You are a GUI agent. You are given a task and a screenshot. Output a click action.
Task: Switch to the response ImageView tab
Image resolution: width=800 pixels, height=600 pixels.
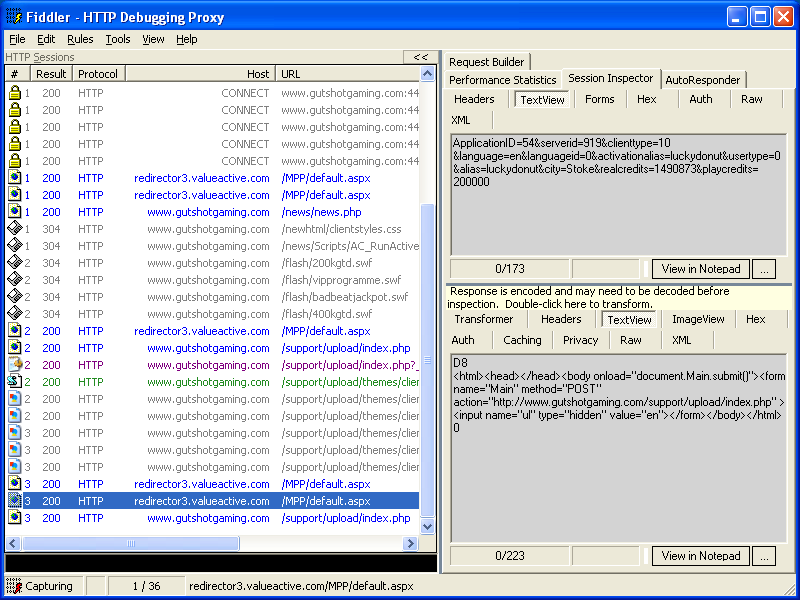[698, 319]
